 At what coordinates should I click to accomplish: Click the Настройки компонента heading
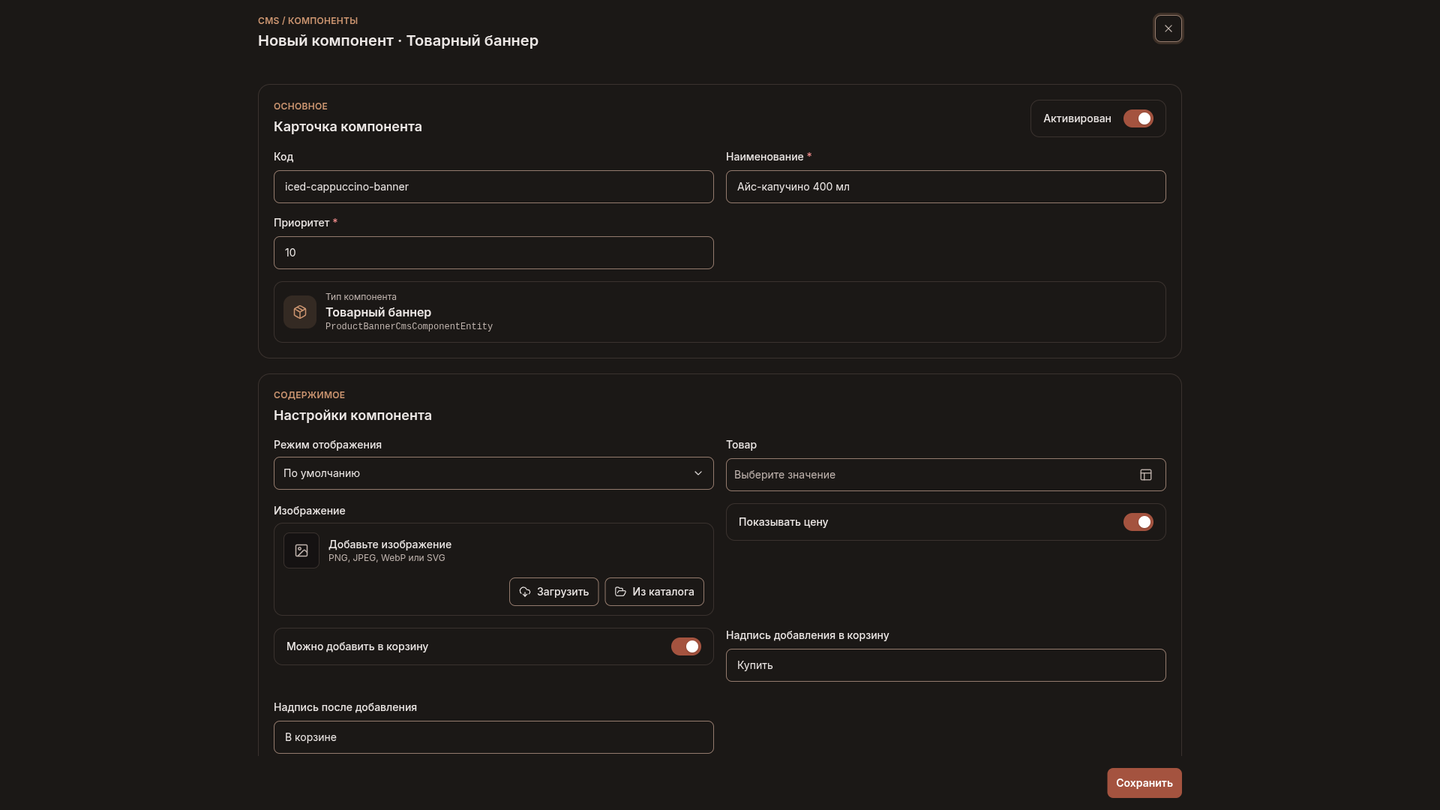pyautogui.click(x=353, y=416)
